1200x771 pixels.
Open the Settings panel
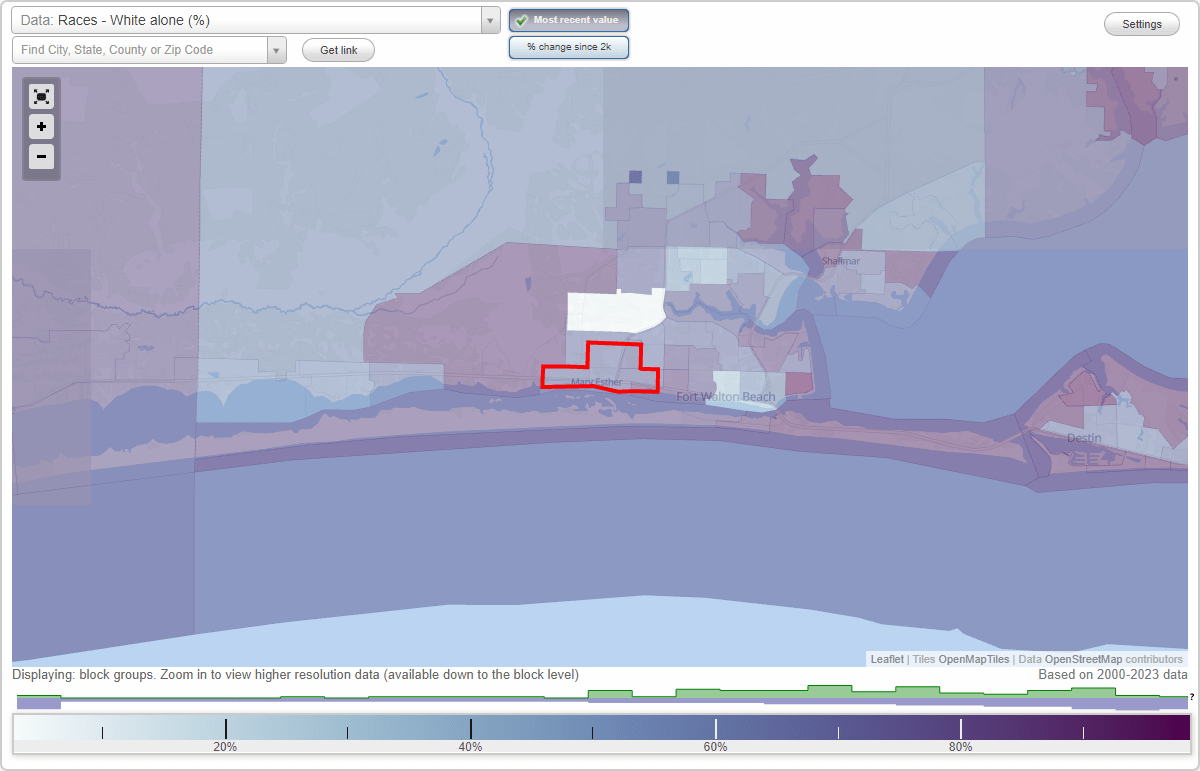1141,23
